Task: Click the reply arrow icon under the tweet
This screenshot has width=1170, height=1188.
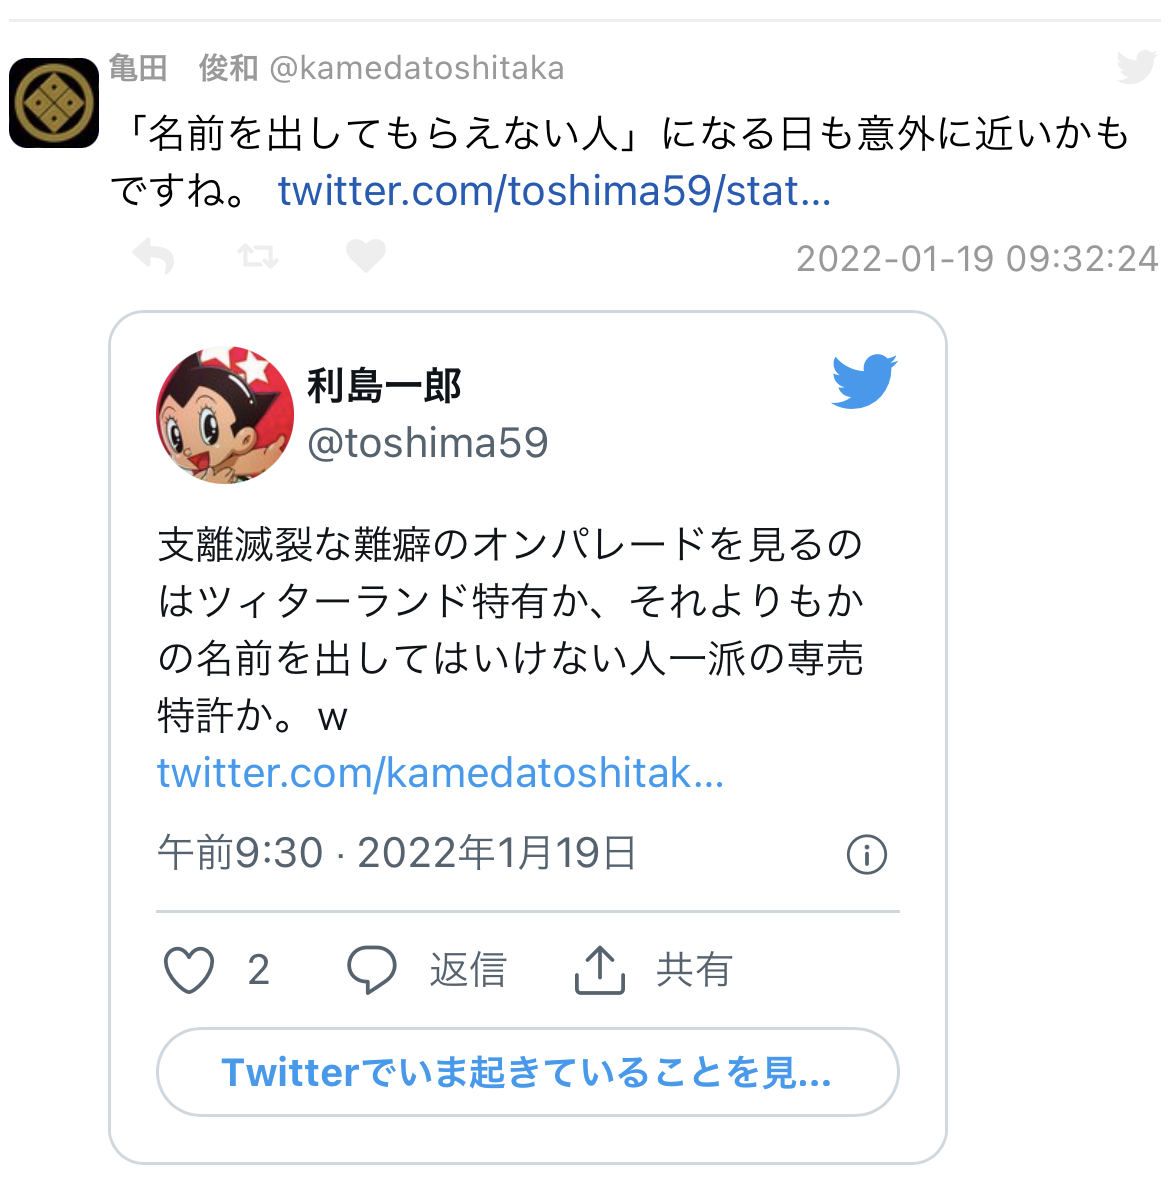Action: [x=153, y=256]
